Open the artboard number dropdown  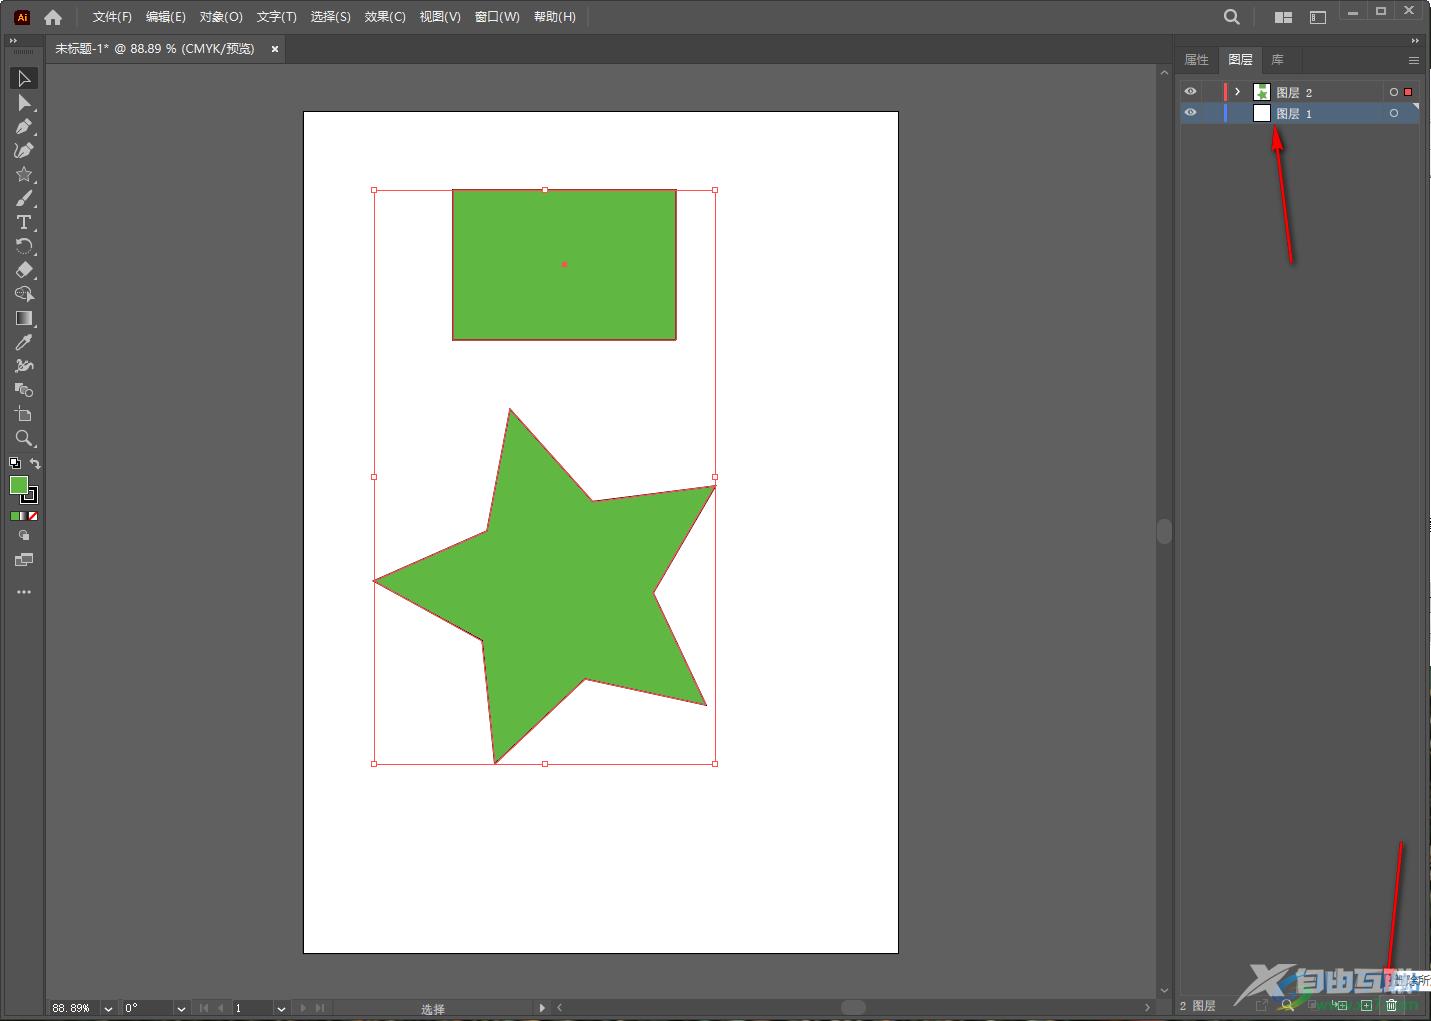pyautogui.click(x=281, y=1008)
